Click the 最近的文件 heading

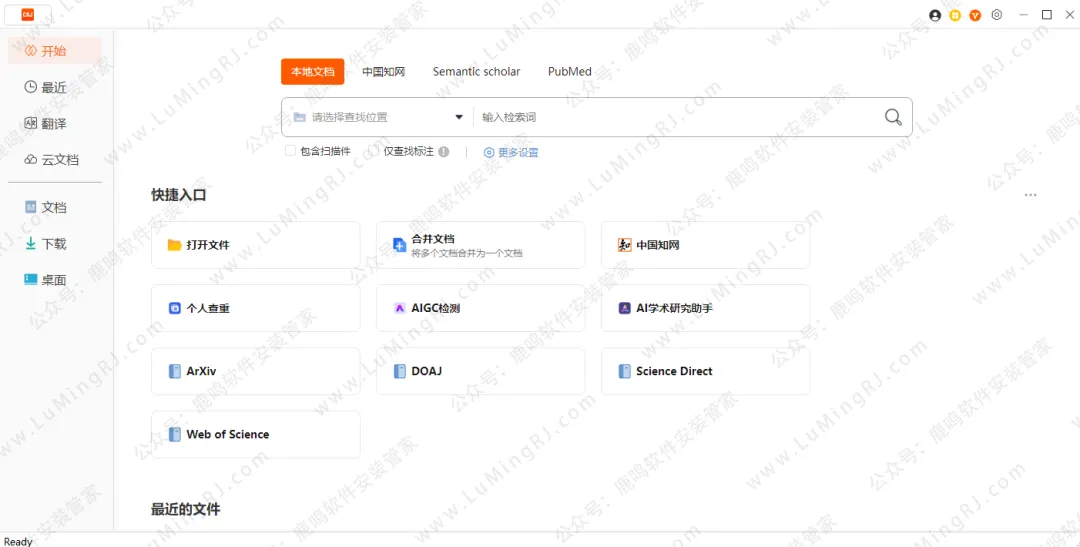coord(186,510)
